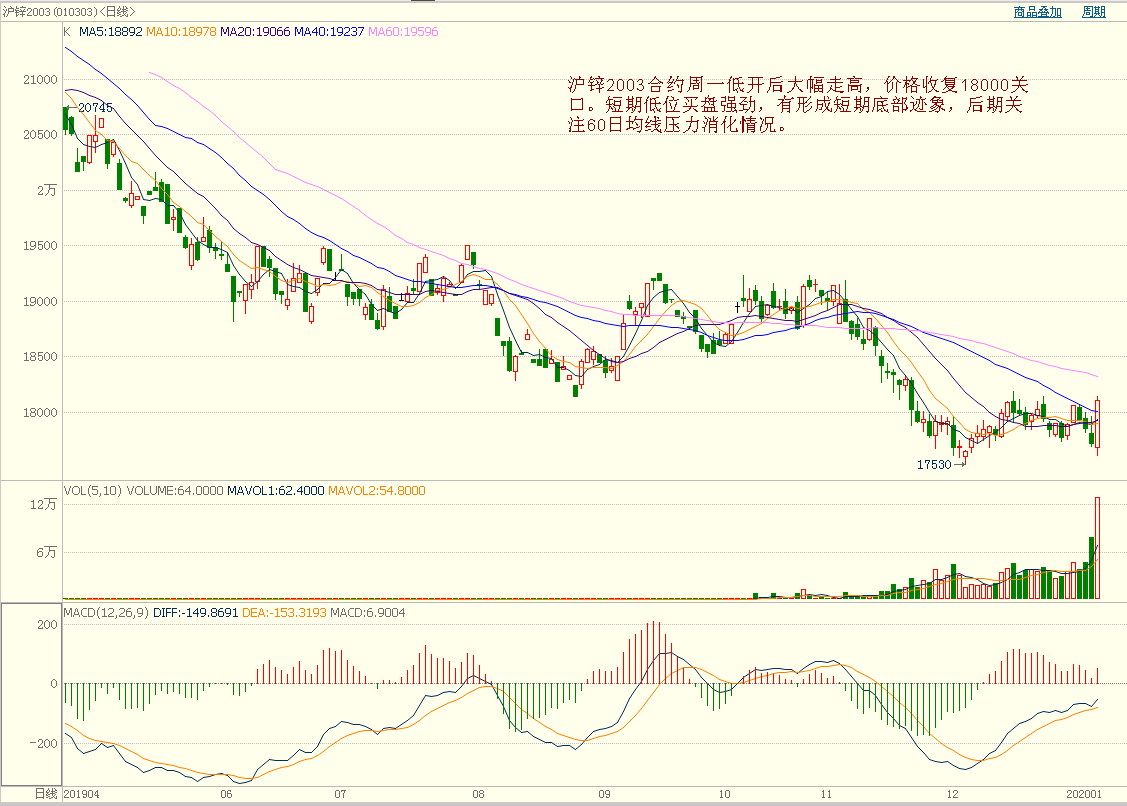Open the 商品叠加 overlay link
Screen dimensions: 1127x806
coord(1037,12)
